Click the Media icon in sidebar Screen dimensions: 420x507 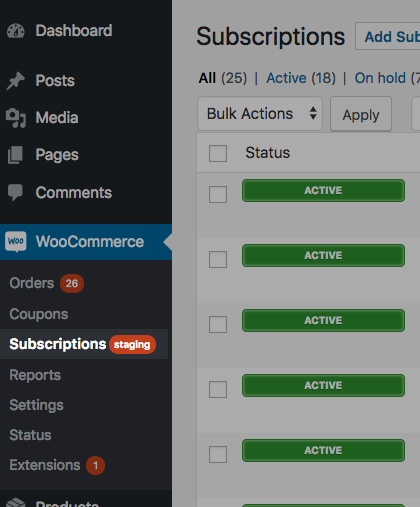point(16,118)
